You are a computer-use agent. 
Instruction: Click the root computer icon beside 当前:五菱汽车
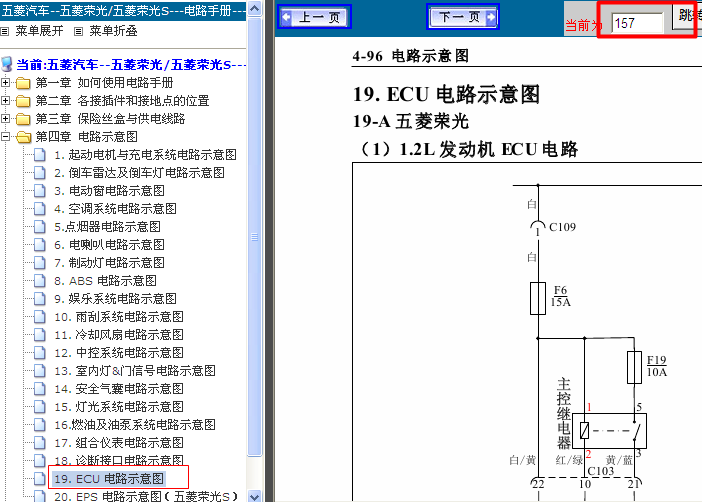coord(7,64)
